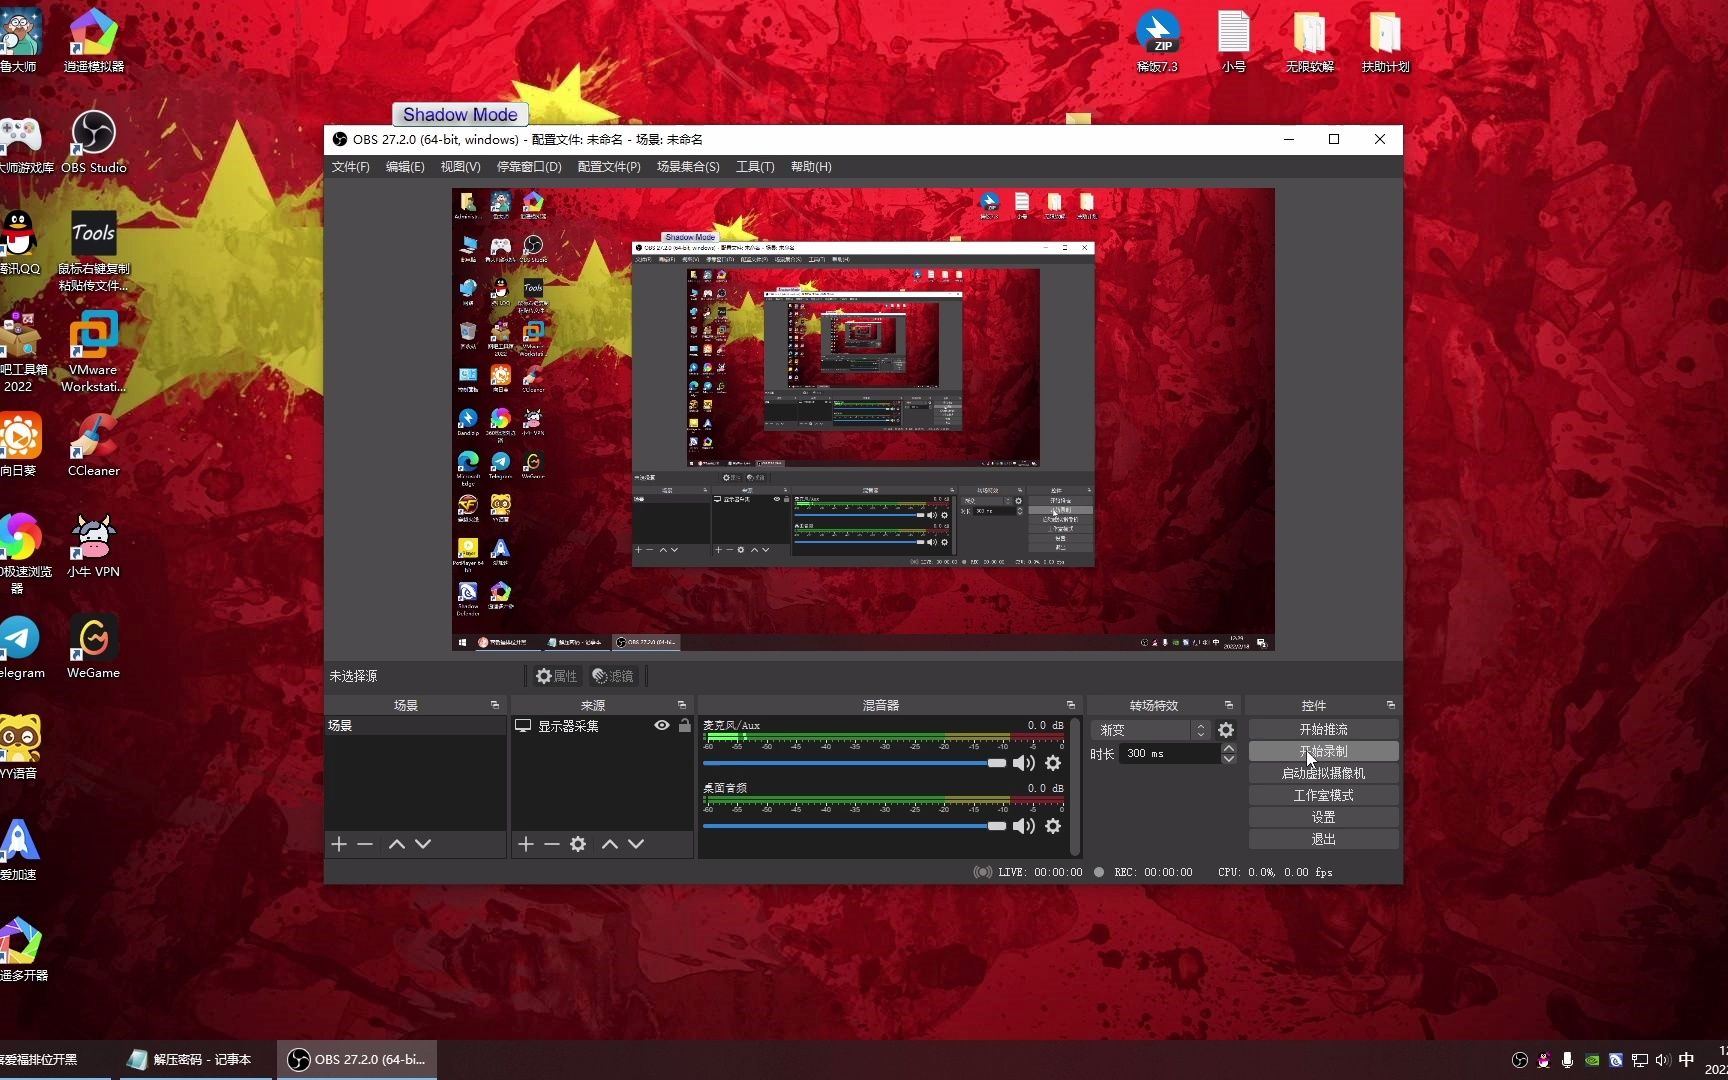Viewport: 1728px width, 1080px height.
Task: Open 桌面音频 audio settings gear
Action: [x=1053, y=826]
